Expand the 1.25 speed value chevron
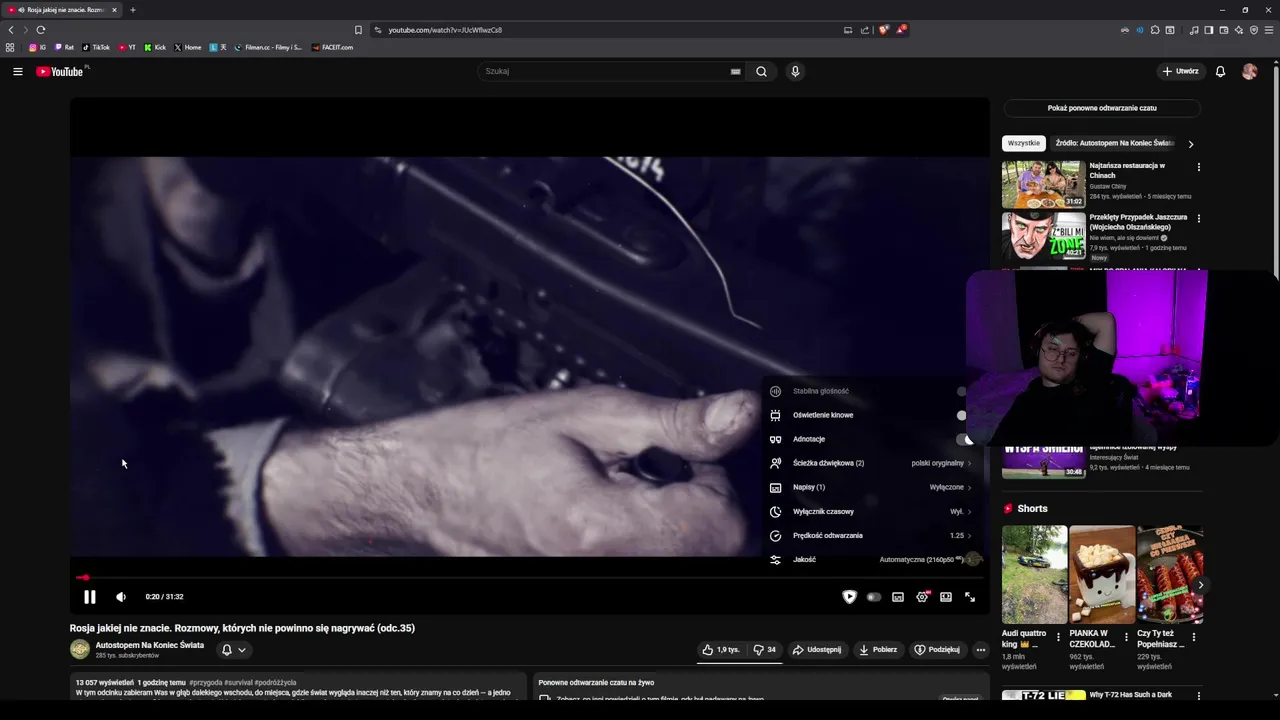The image size is (1280, 720). [x=969, y=535]
